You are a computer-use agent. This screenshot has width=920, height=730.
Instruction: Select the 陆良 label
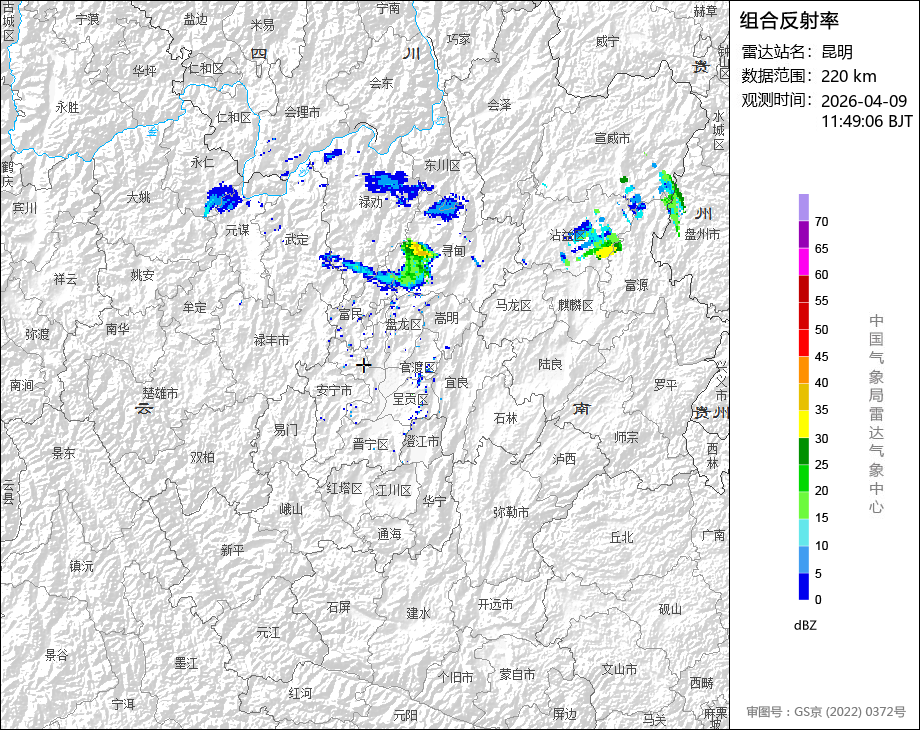550,364
